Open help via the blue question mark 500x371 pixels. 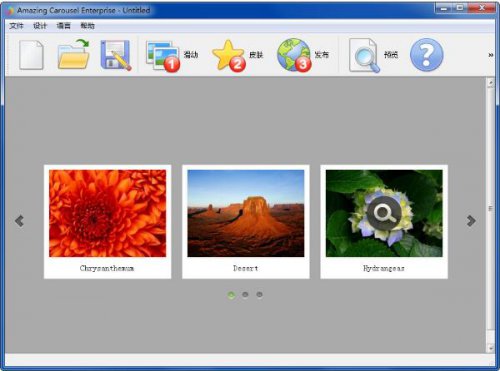426,55
